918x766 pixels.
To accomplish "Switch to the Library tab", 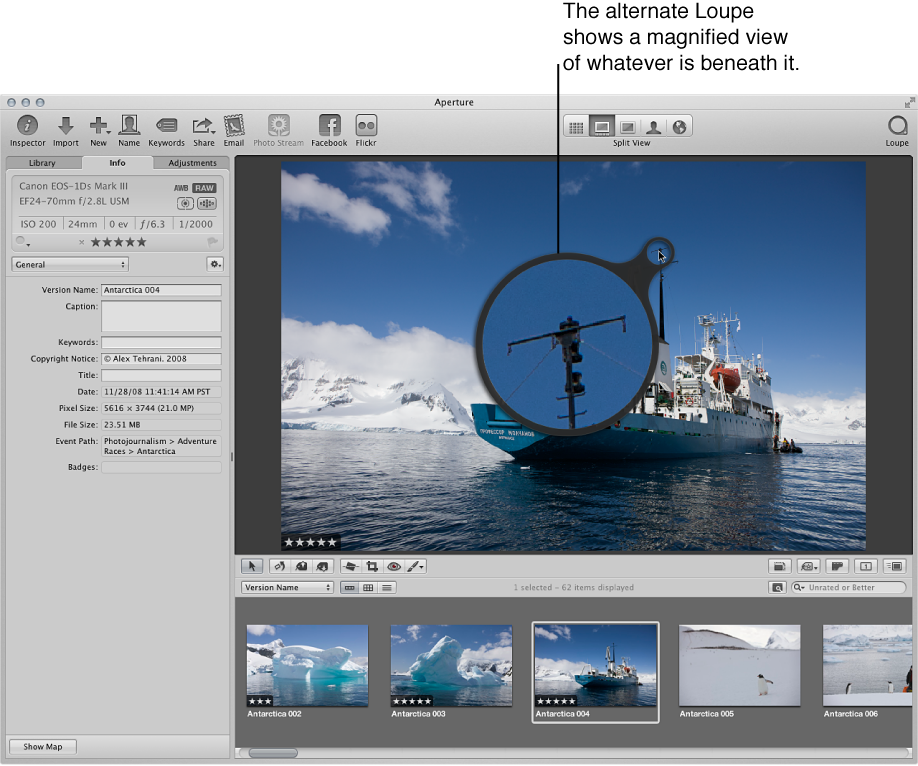I will (x=42, y=163).
